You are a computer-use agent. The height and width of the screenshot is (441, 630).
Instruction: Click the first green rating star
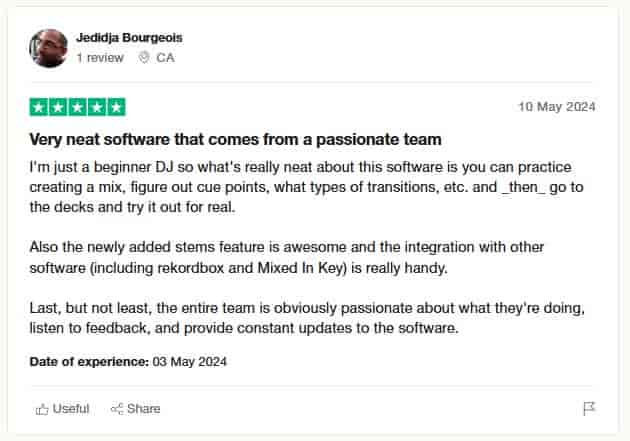[40, 107]
